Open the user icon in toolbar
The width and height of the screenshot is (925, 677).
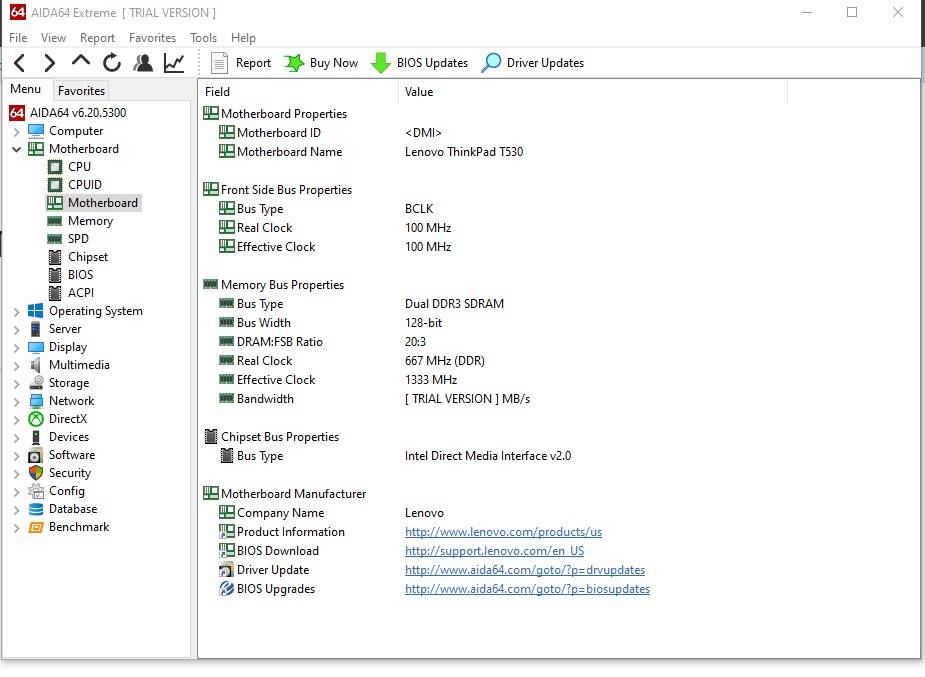pyautogui.click(x=143, y=63)
